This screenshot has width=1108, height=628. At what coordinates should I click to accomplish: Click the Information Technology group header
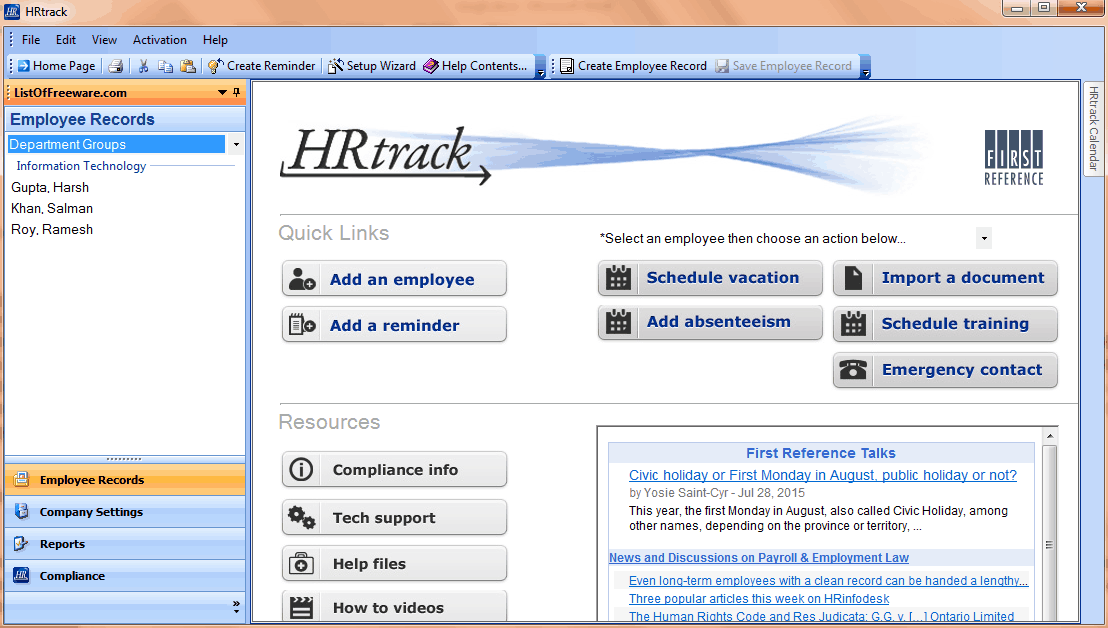tap(81, 166)
